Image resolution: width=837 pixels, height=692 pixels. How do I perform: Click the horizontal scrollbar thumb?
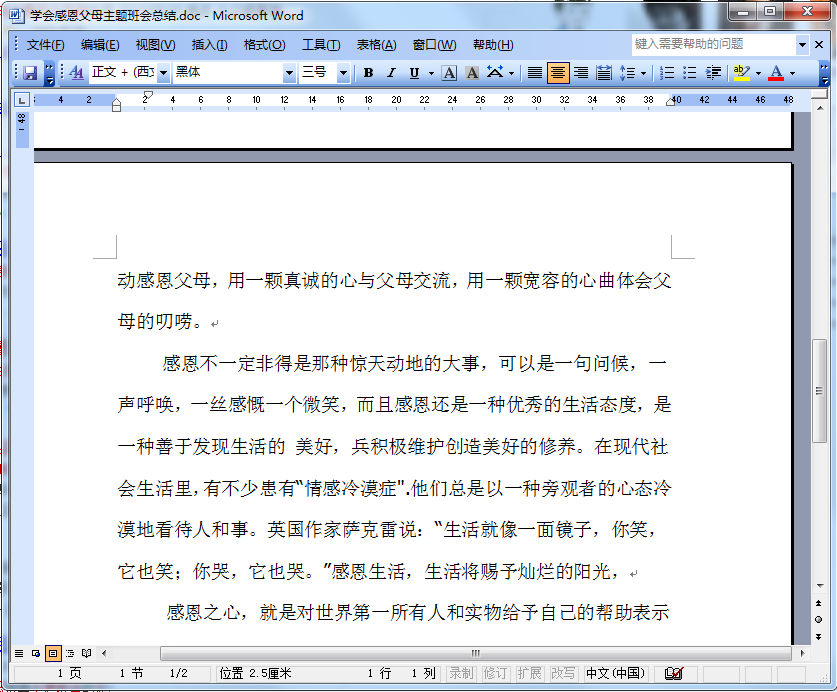pos(476,653)
